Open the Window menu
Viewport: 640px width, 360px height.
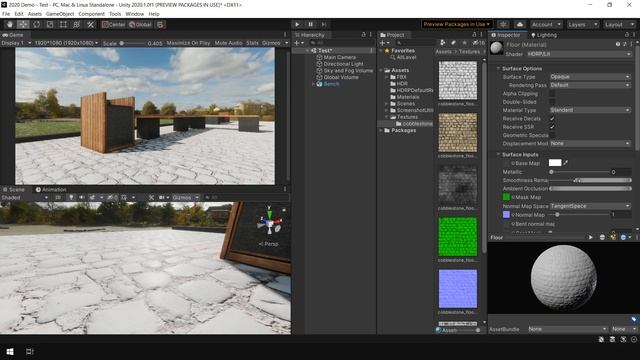pyautogui.click(x=135, y=14)
